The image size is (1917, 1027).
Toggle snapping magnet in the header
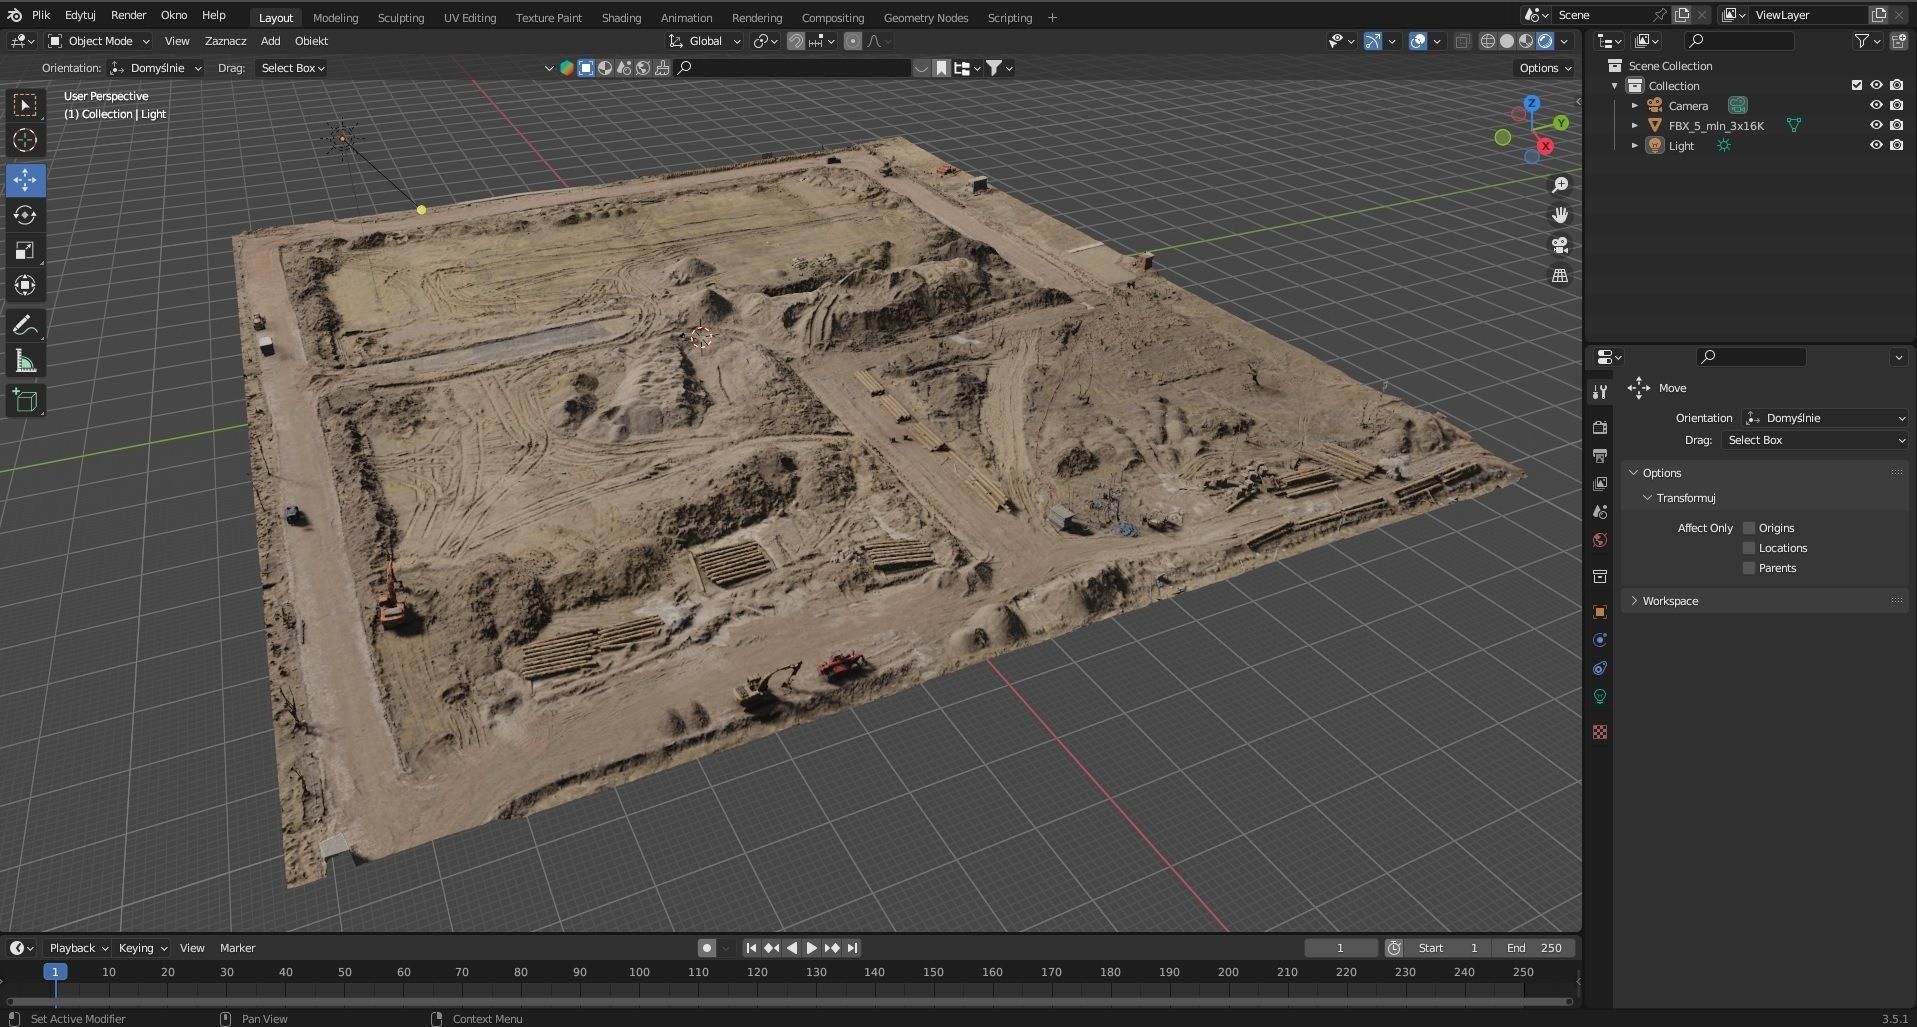(796, 41)
